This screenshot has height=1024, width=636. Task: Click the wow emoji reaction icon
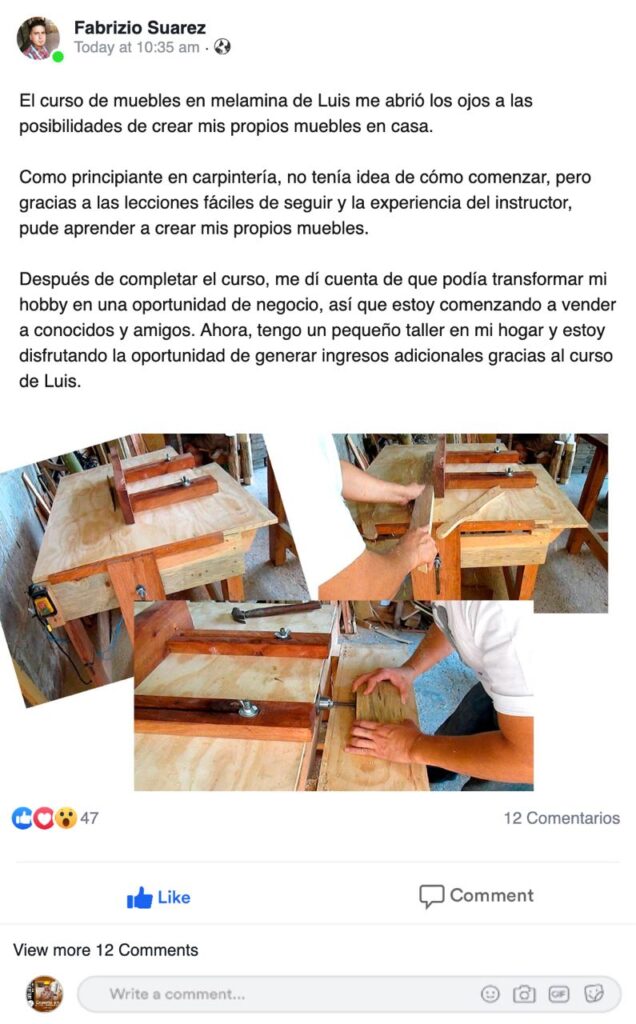65,818
